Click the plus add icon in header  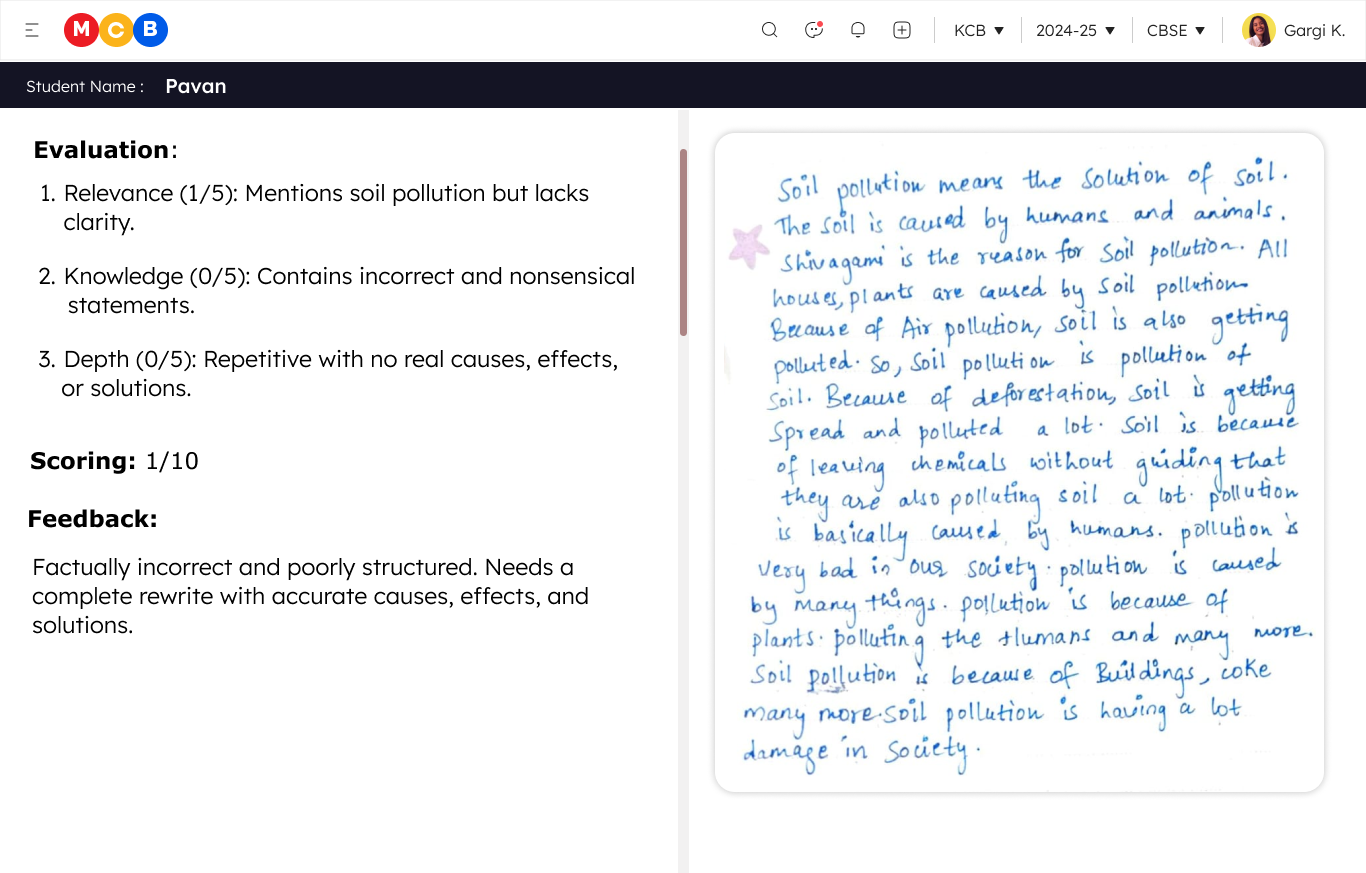902,30
